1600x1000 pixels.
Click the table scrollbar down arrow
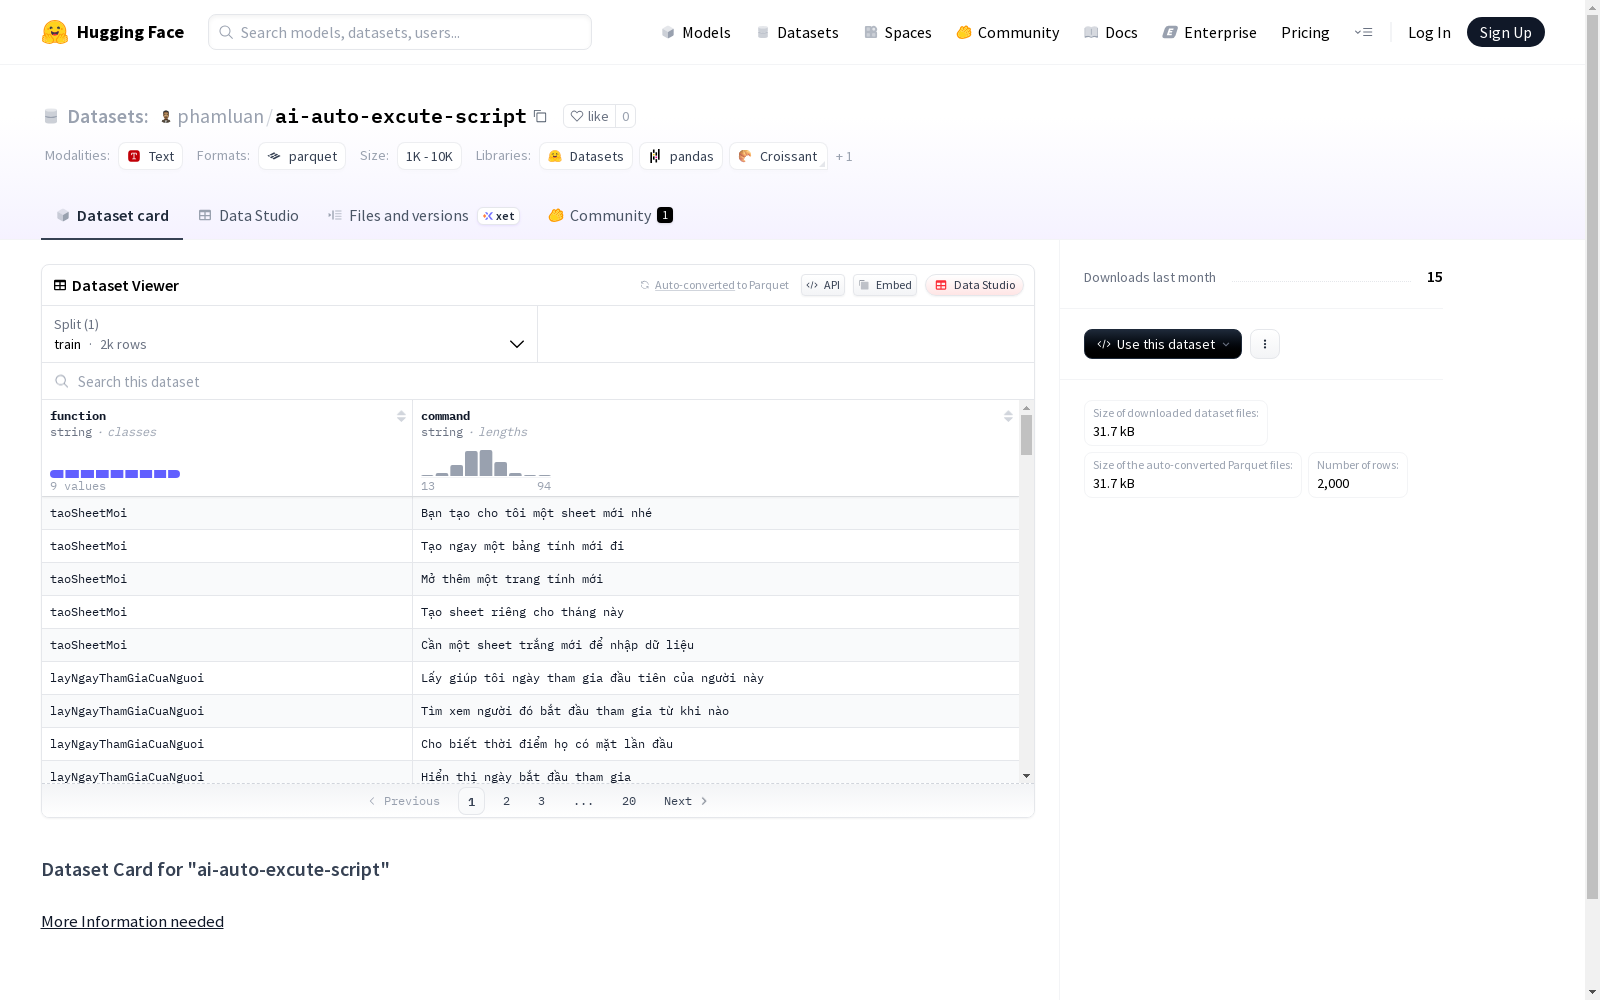click(1026, 776)
